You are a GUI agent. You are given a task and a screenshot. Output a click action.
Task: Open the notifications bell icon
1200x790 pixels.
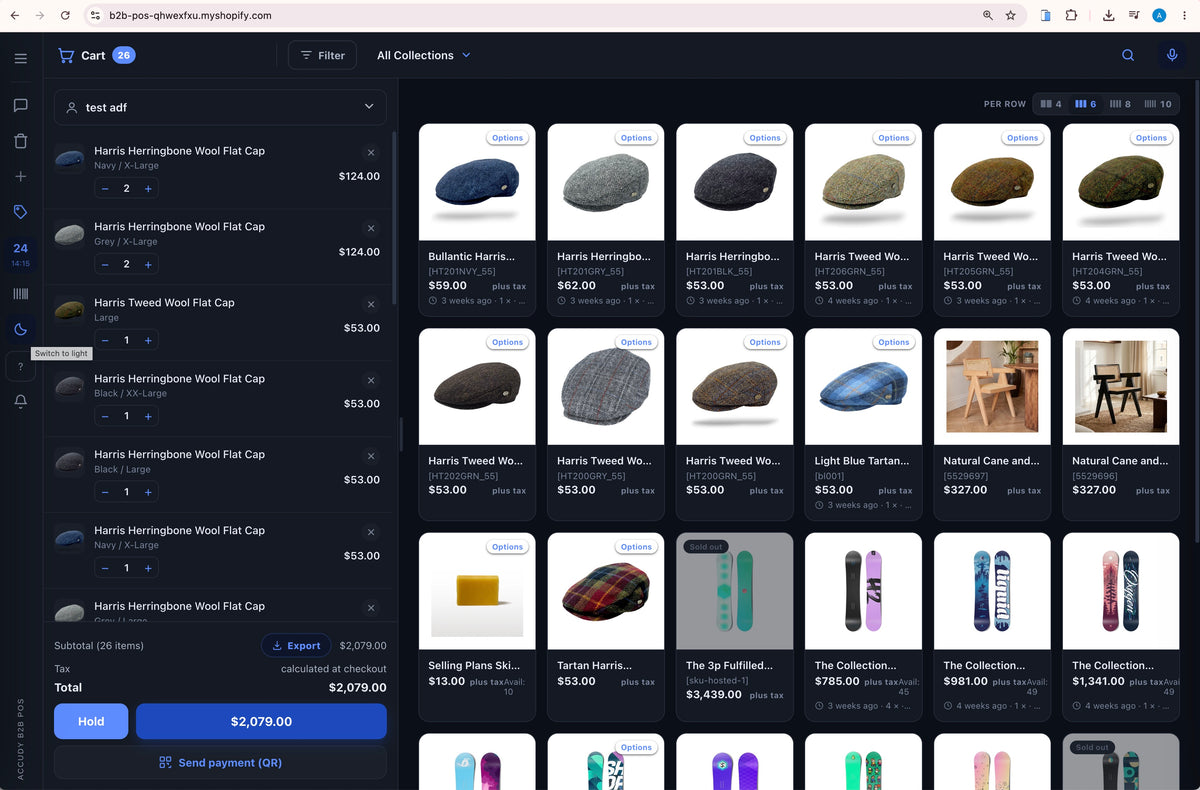(20, 401)
